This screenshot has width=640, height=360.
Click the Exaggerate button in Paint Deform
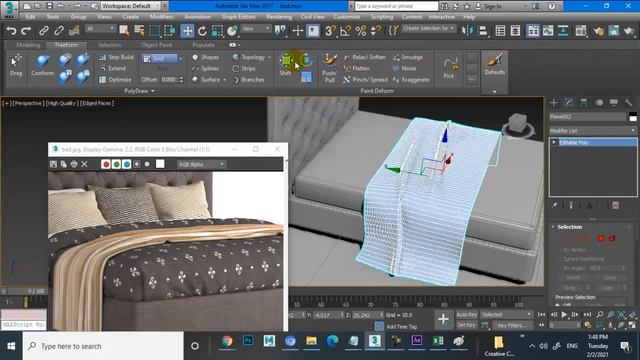pos(411,80)
